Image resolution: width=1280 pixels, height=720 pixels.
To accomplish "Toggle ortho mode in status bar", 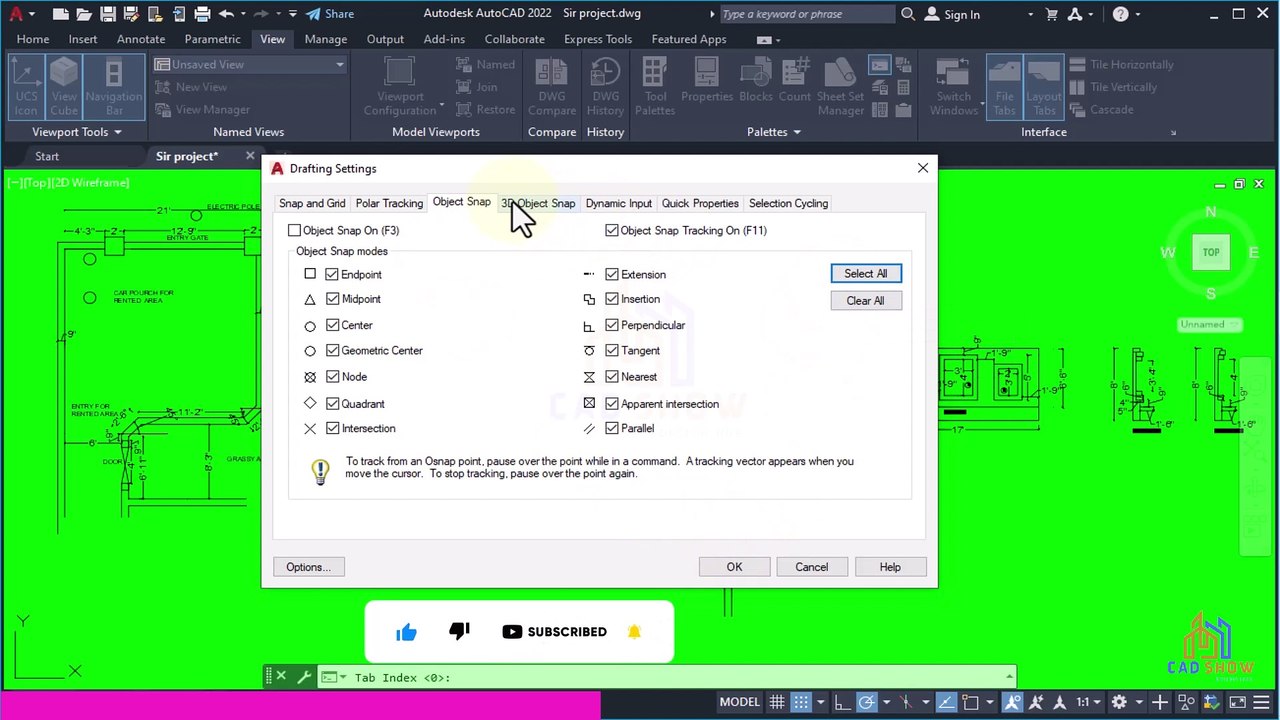I will (843, 702).
